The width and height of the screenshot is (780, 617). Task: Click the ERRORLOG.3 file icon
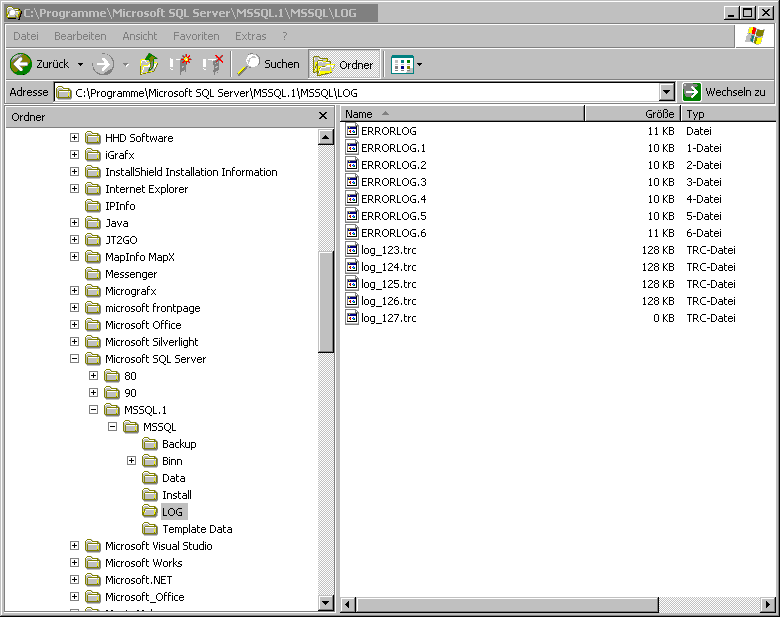351,182
